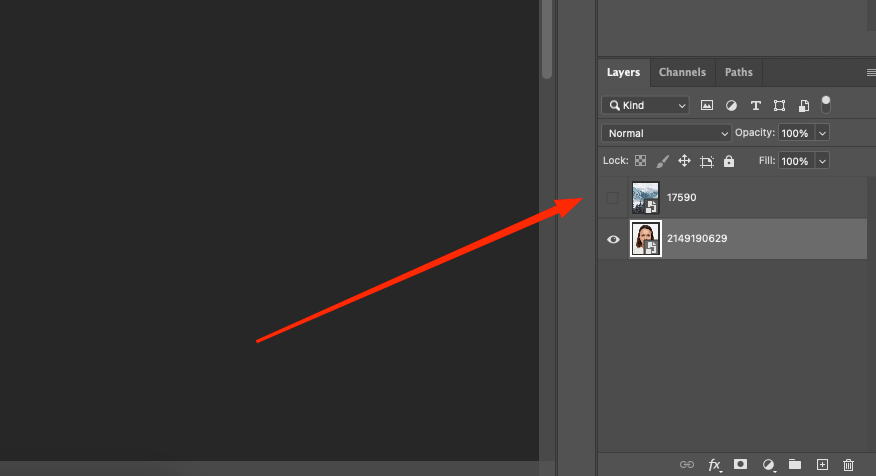The height and width of the screenshot is (476, 876).
Task: Open Kind filter type dropdown
Action: 645,105
